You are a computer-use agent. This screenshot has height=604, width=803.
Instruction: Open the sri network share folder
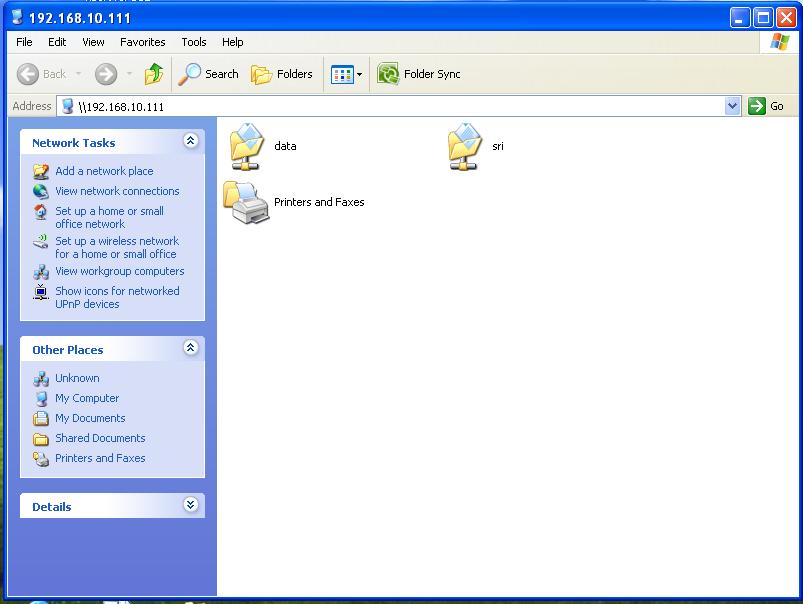464,147
